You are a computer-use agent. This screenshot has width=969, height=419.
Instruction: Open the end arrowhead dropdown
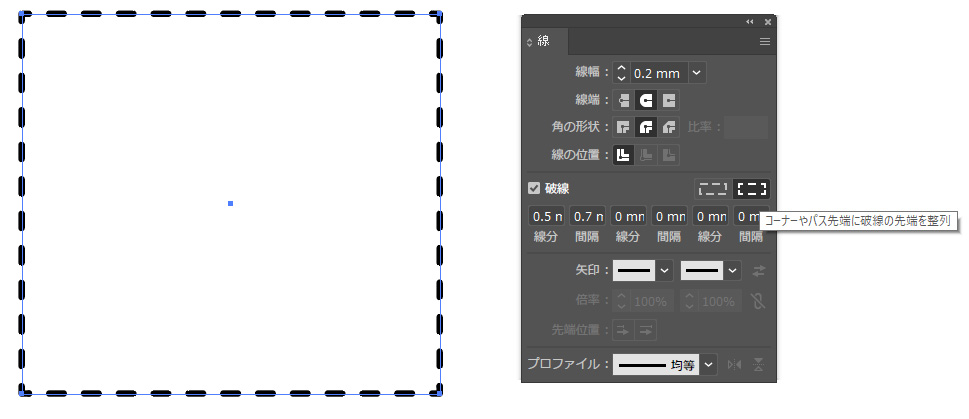click(732, 271)
